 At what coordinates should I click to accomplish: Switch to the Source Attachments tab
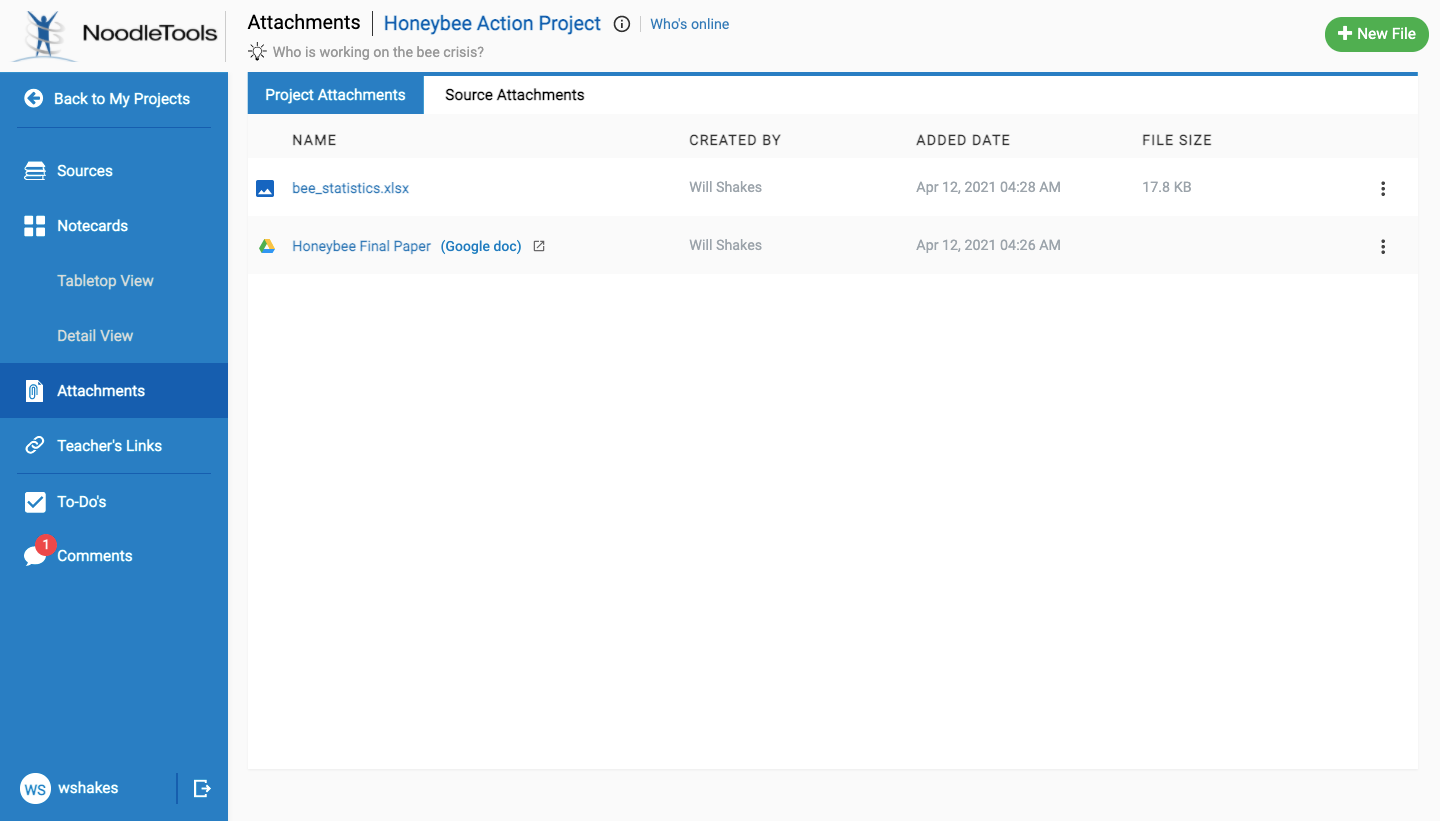tap(514, 95)
